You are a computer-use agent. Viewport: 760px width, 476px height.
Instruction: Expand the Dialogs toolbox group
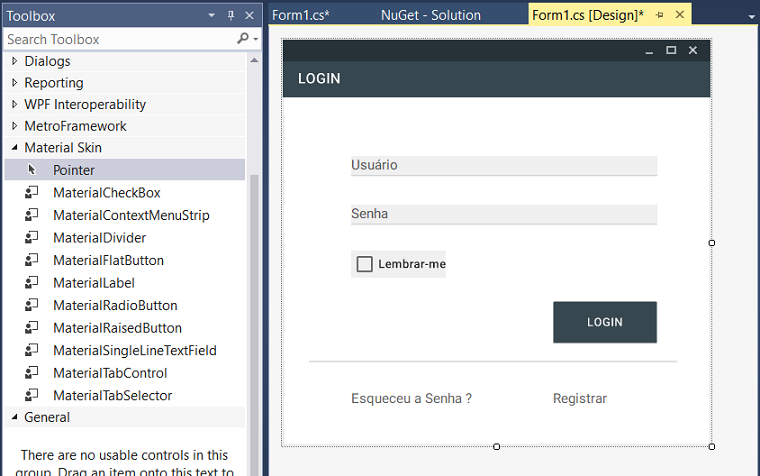click(x=15, y=61)
